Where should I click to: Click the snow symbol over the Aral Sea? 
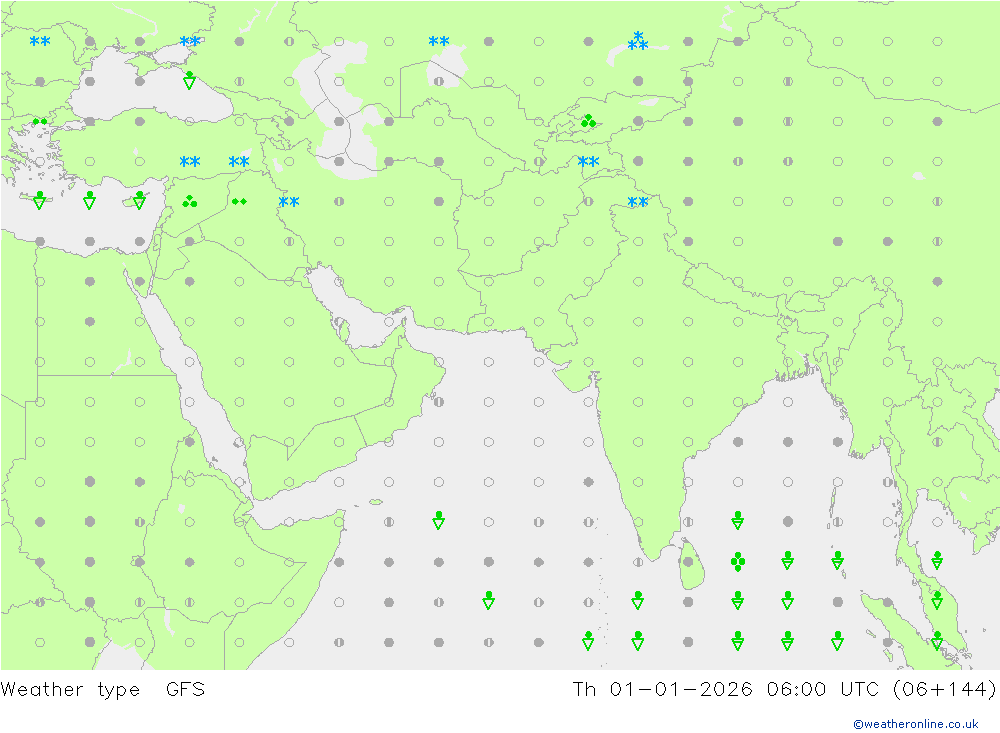click(439, 41)
